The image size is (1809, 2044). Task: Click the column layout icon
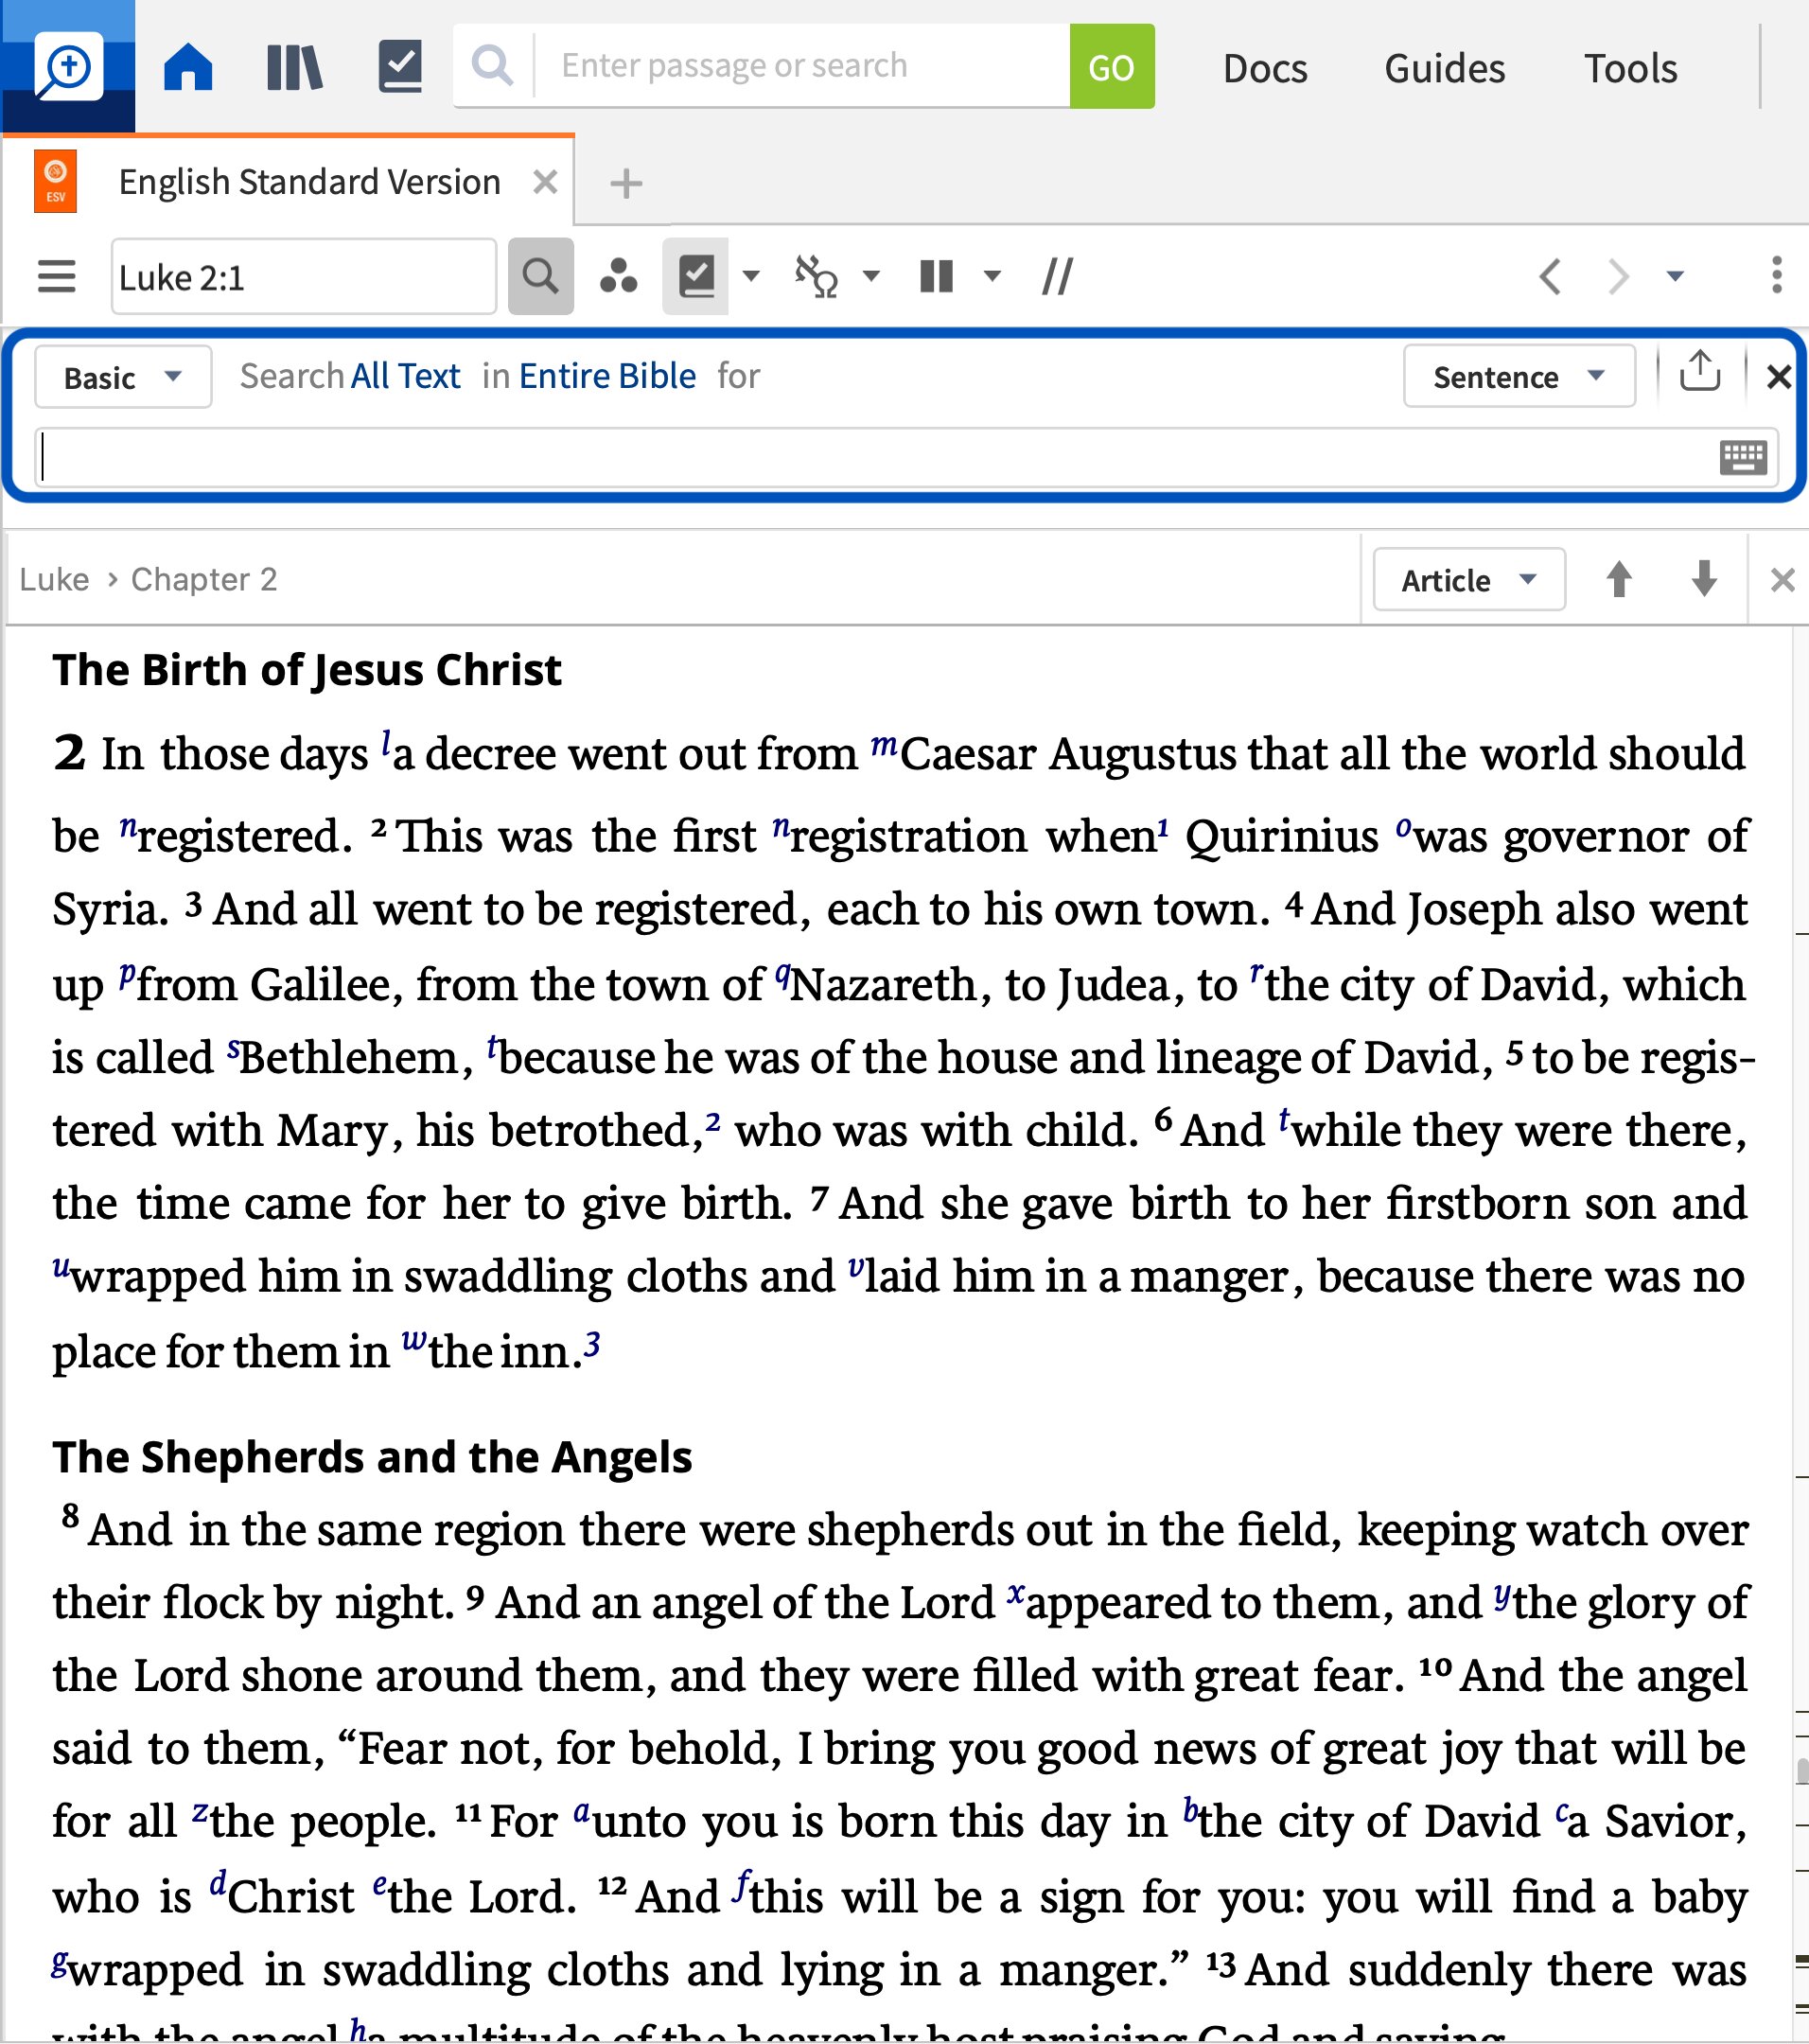pyautogui.click(x=936, y=276)
